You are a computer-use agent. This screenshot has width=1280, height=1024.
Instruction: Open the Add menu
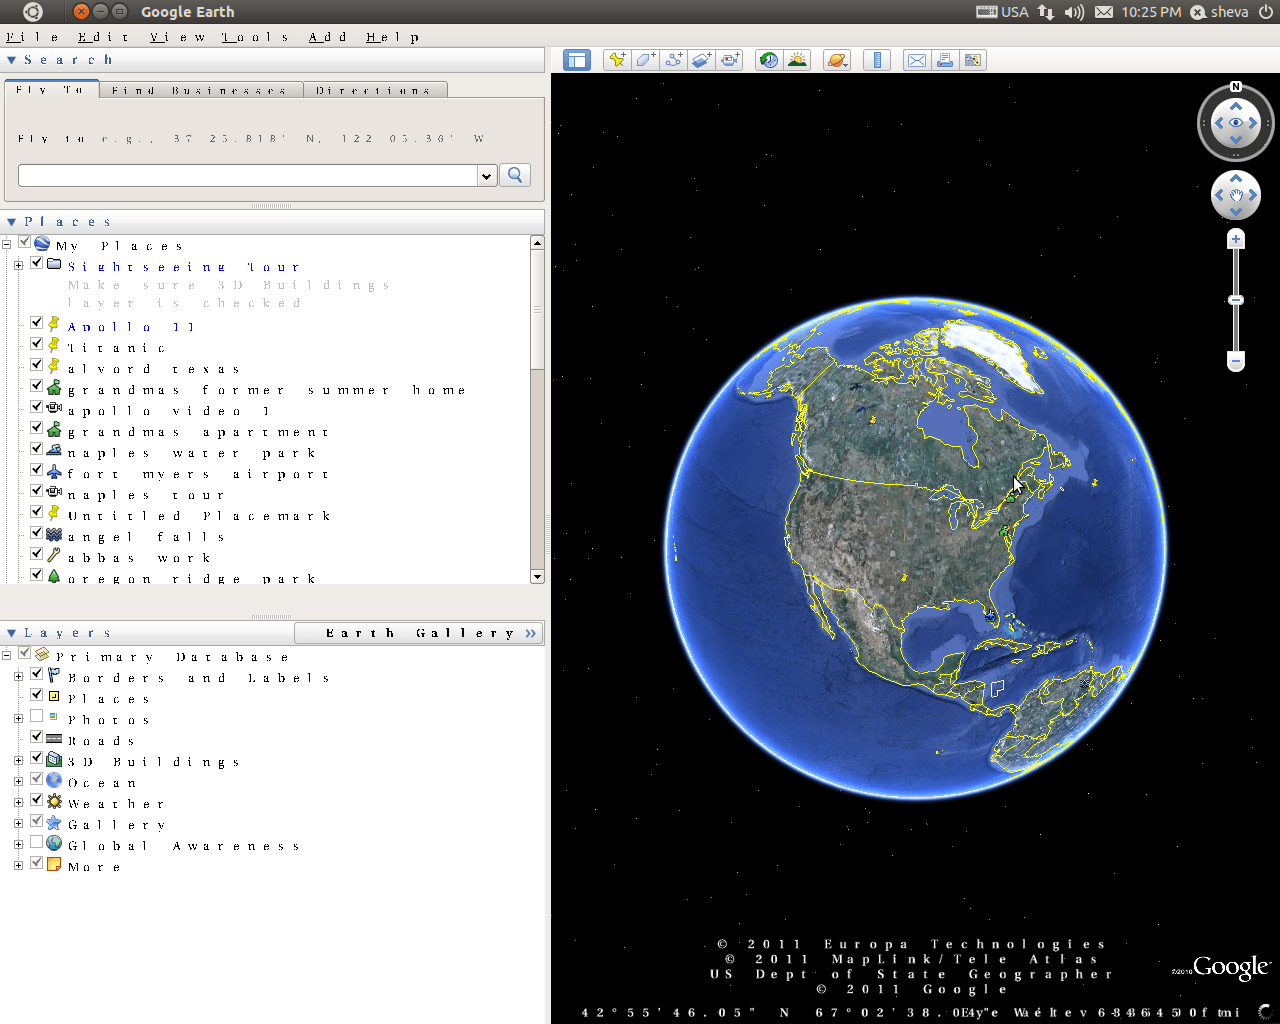[328, 37]
